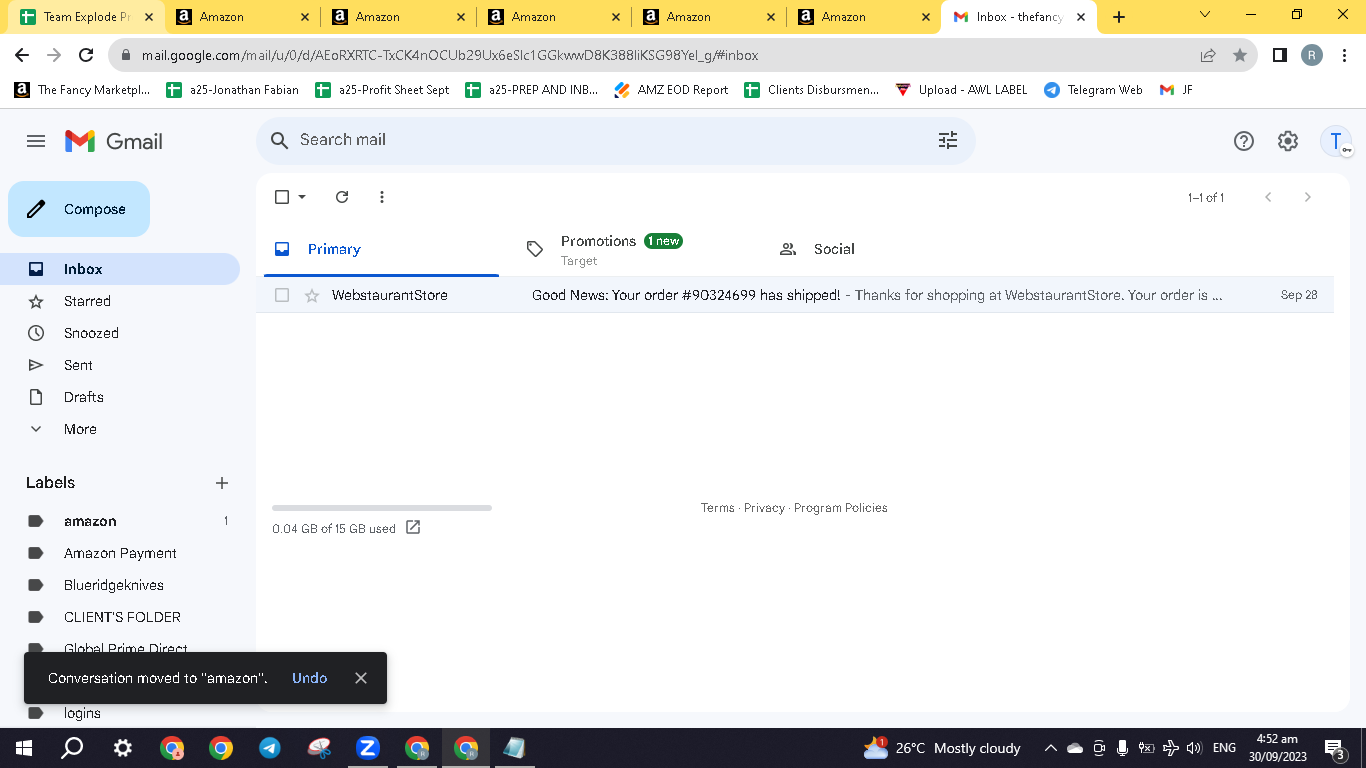The image size is (1366, 768).
Task: Show hidden system tray icons
Action: pyautogui.click(x=1050, y=748)
